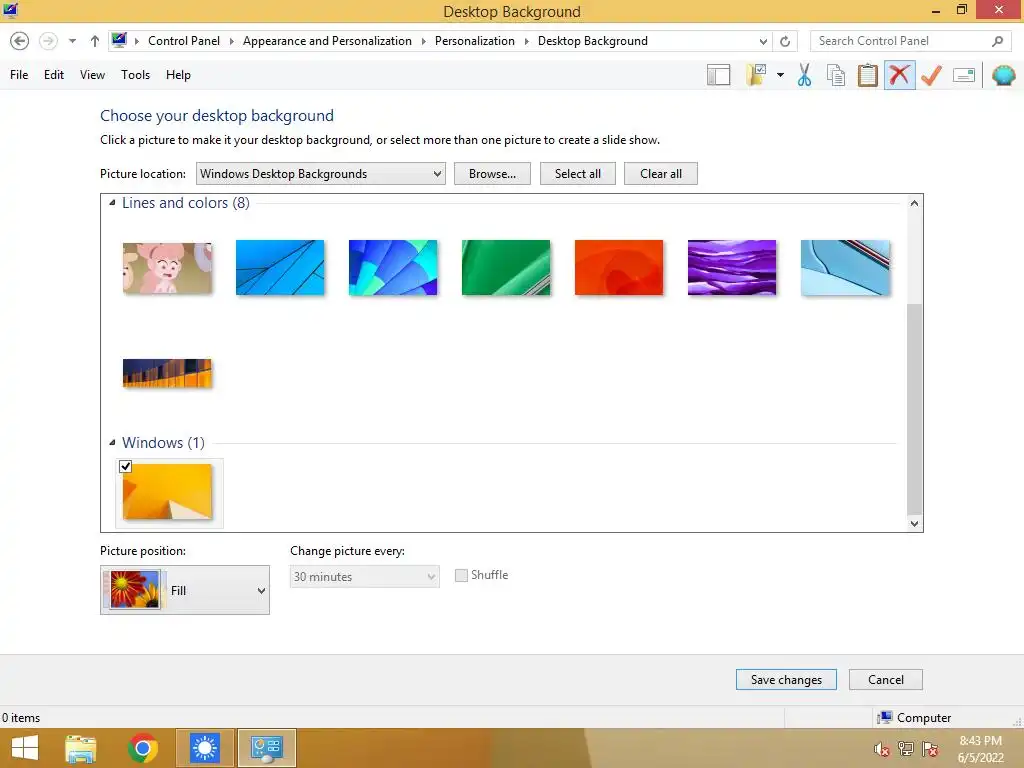Expand the address bar history dropdown
The width and height of the screenshot is (1024, 768).
(763, 41)
